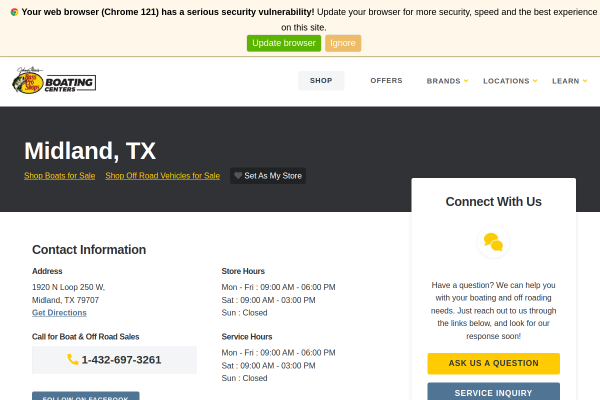Image resolution: width=600 pixels, height=400 pixels.
Task: Open the OFFERS menu item
Action: click(x=386, y=81)
